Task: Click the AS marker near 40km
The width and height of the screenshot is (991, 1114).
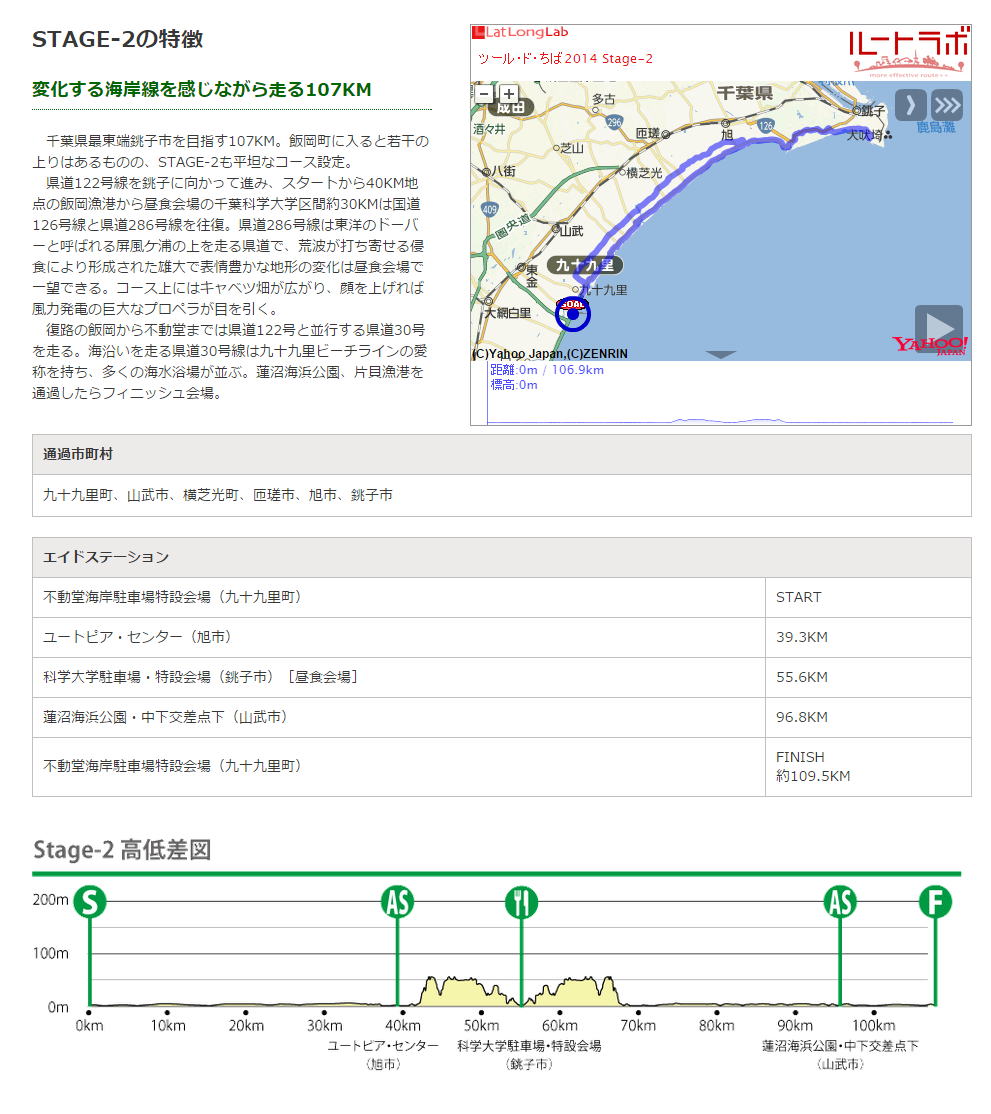Action: [397, 902]
